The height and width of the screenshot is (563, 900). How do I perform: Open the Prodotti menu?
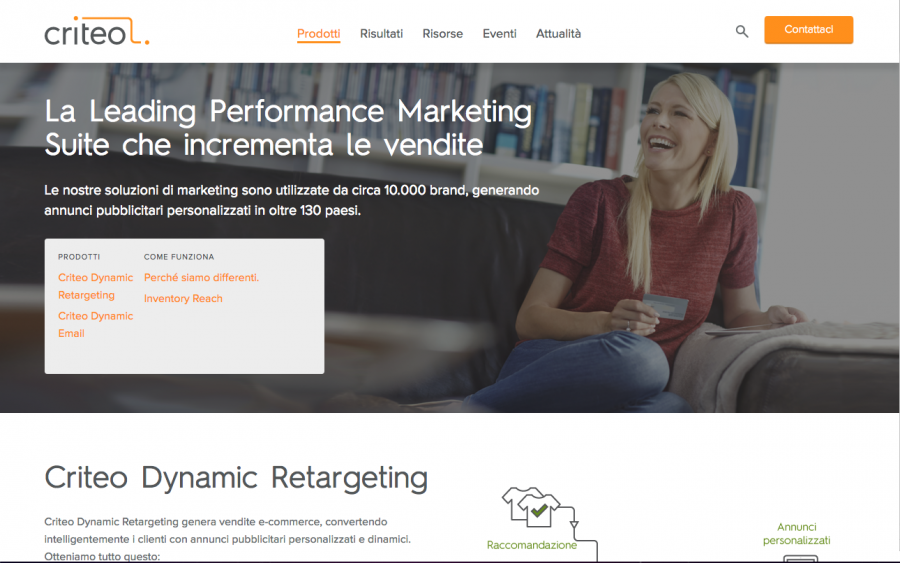point(319,34)
